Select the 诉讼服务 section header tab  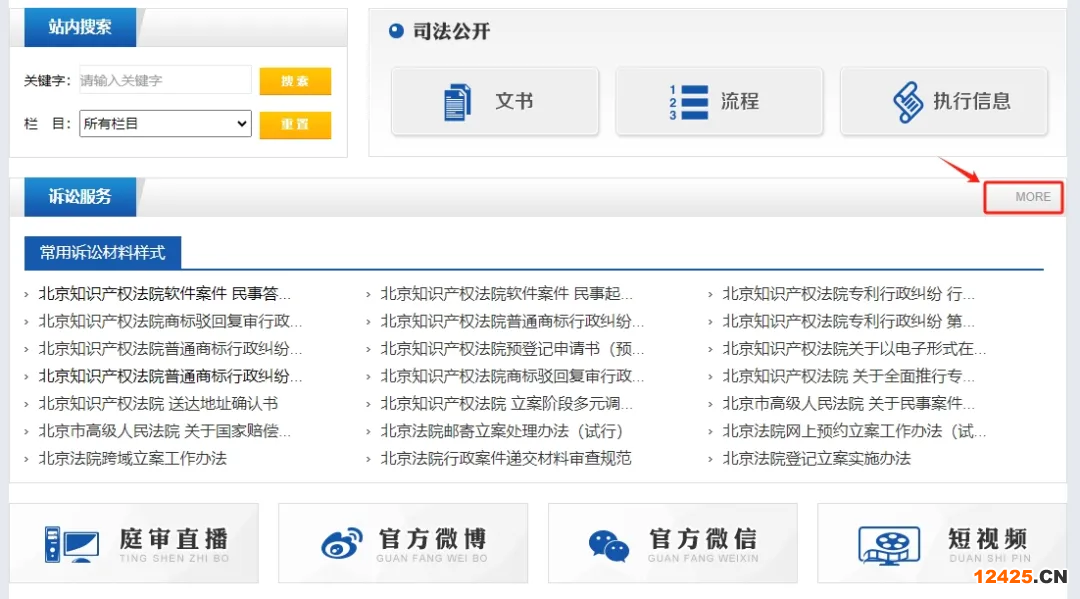pos(80,197)
